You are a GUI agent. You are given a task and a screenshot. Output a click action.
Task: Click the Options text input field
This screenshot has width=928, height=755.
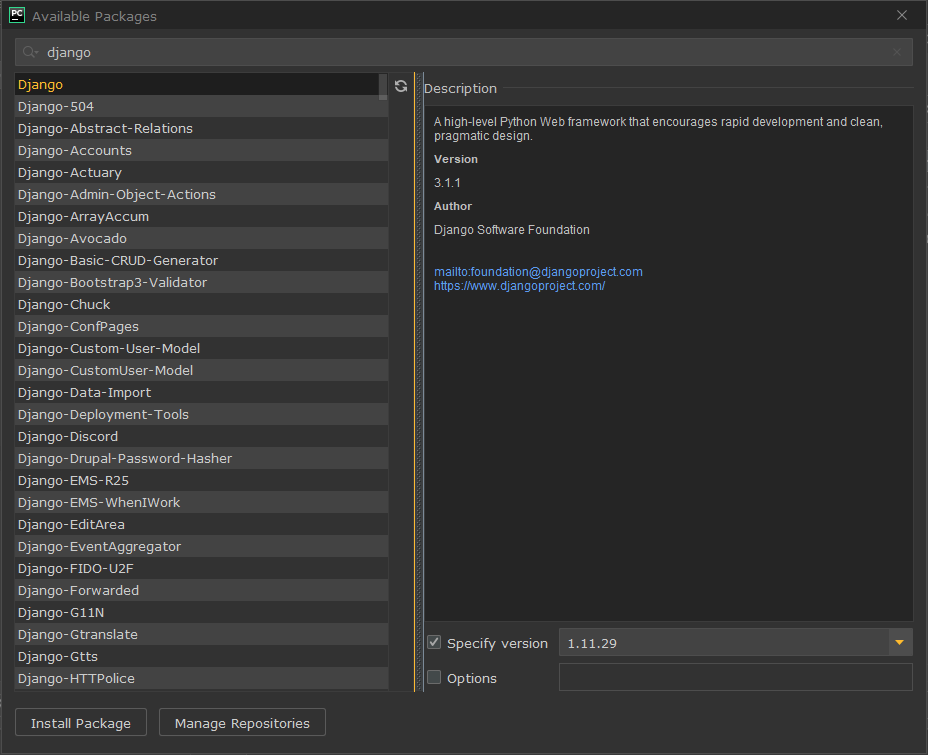(x=736, y=677)
